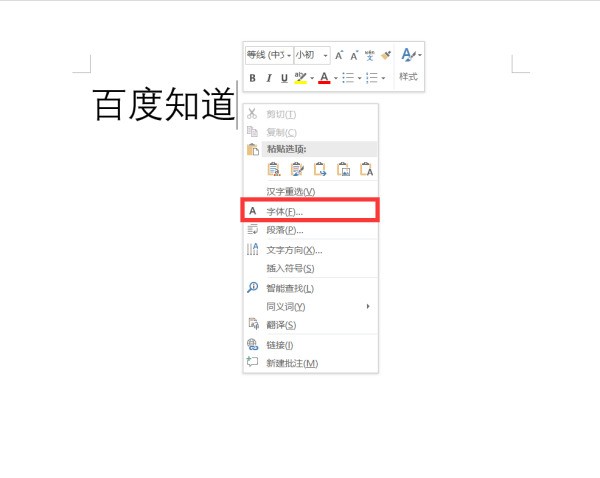Apply red font color
Image resolution: width=600 pixels, height=478 pixels.
click(x=324, y=78)
